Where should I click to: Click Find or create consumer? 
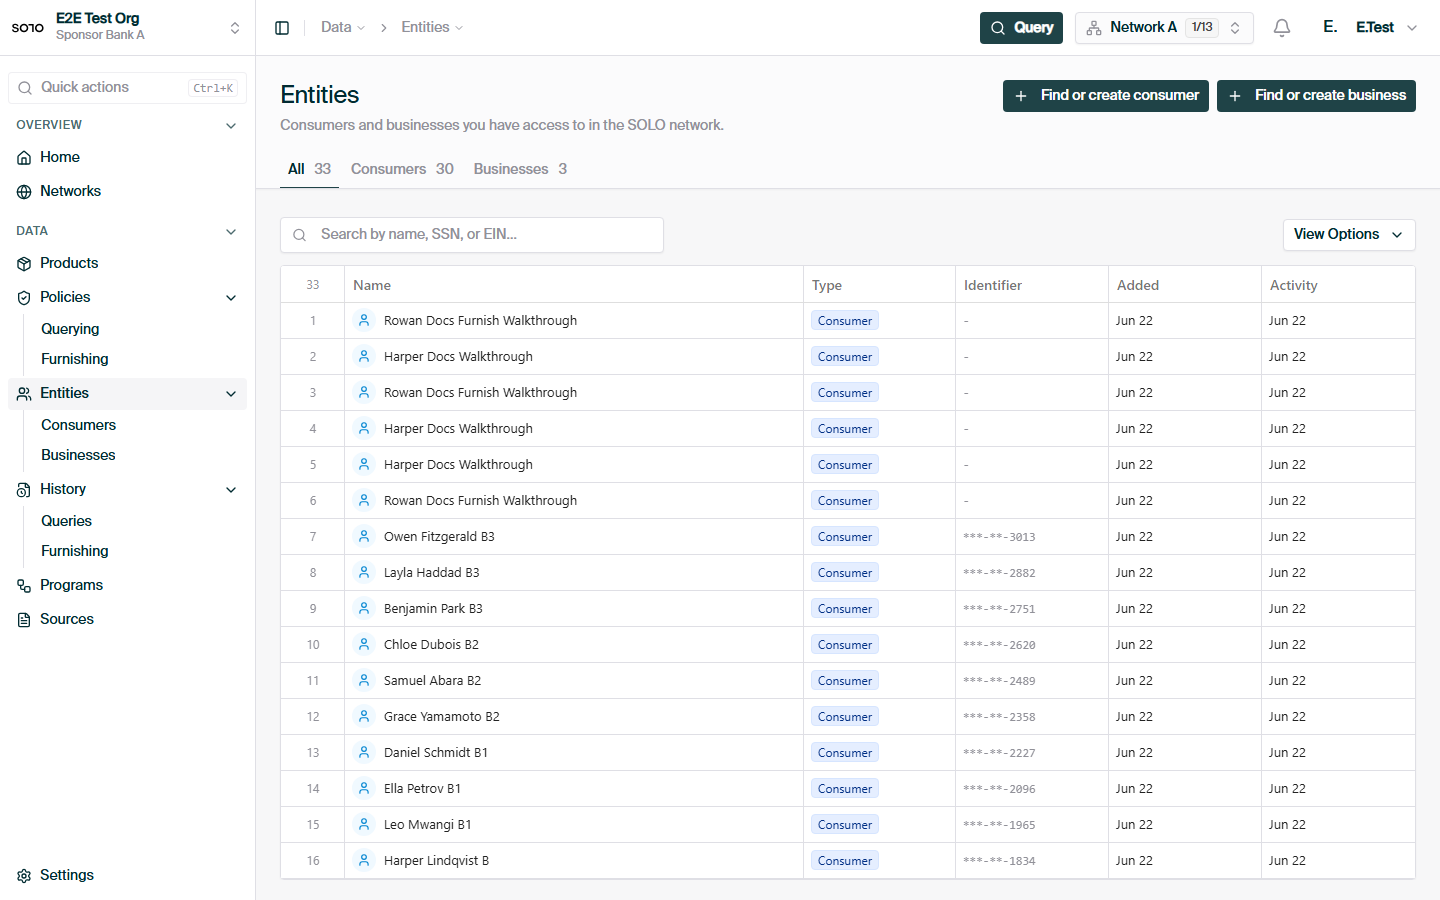pyautogui.click(x=1106, y=96)
